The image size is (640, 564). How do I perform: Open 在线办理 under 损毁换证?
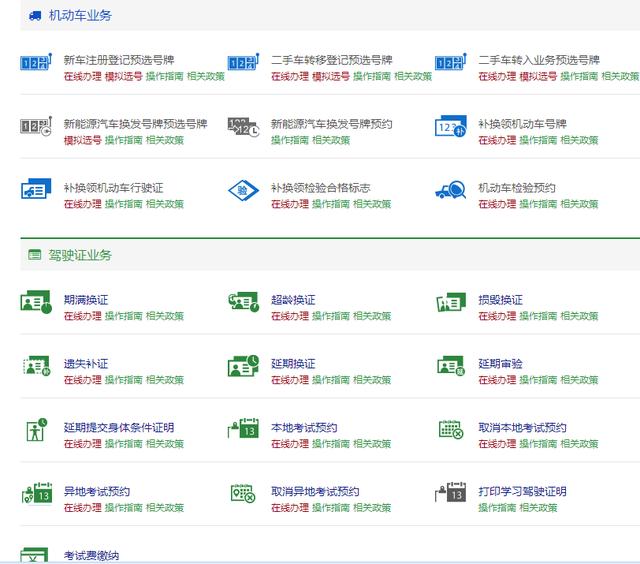pyautogui.click(x=497, y=316)
